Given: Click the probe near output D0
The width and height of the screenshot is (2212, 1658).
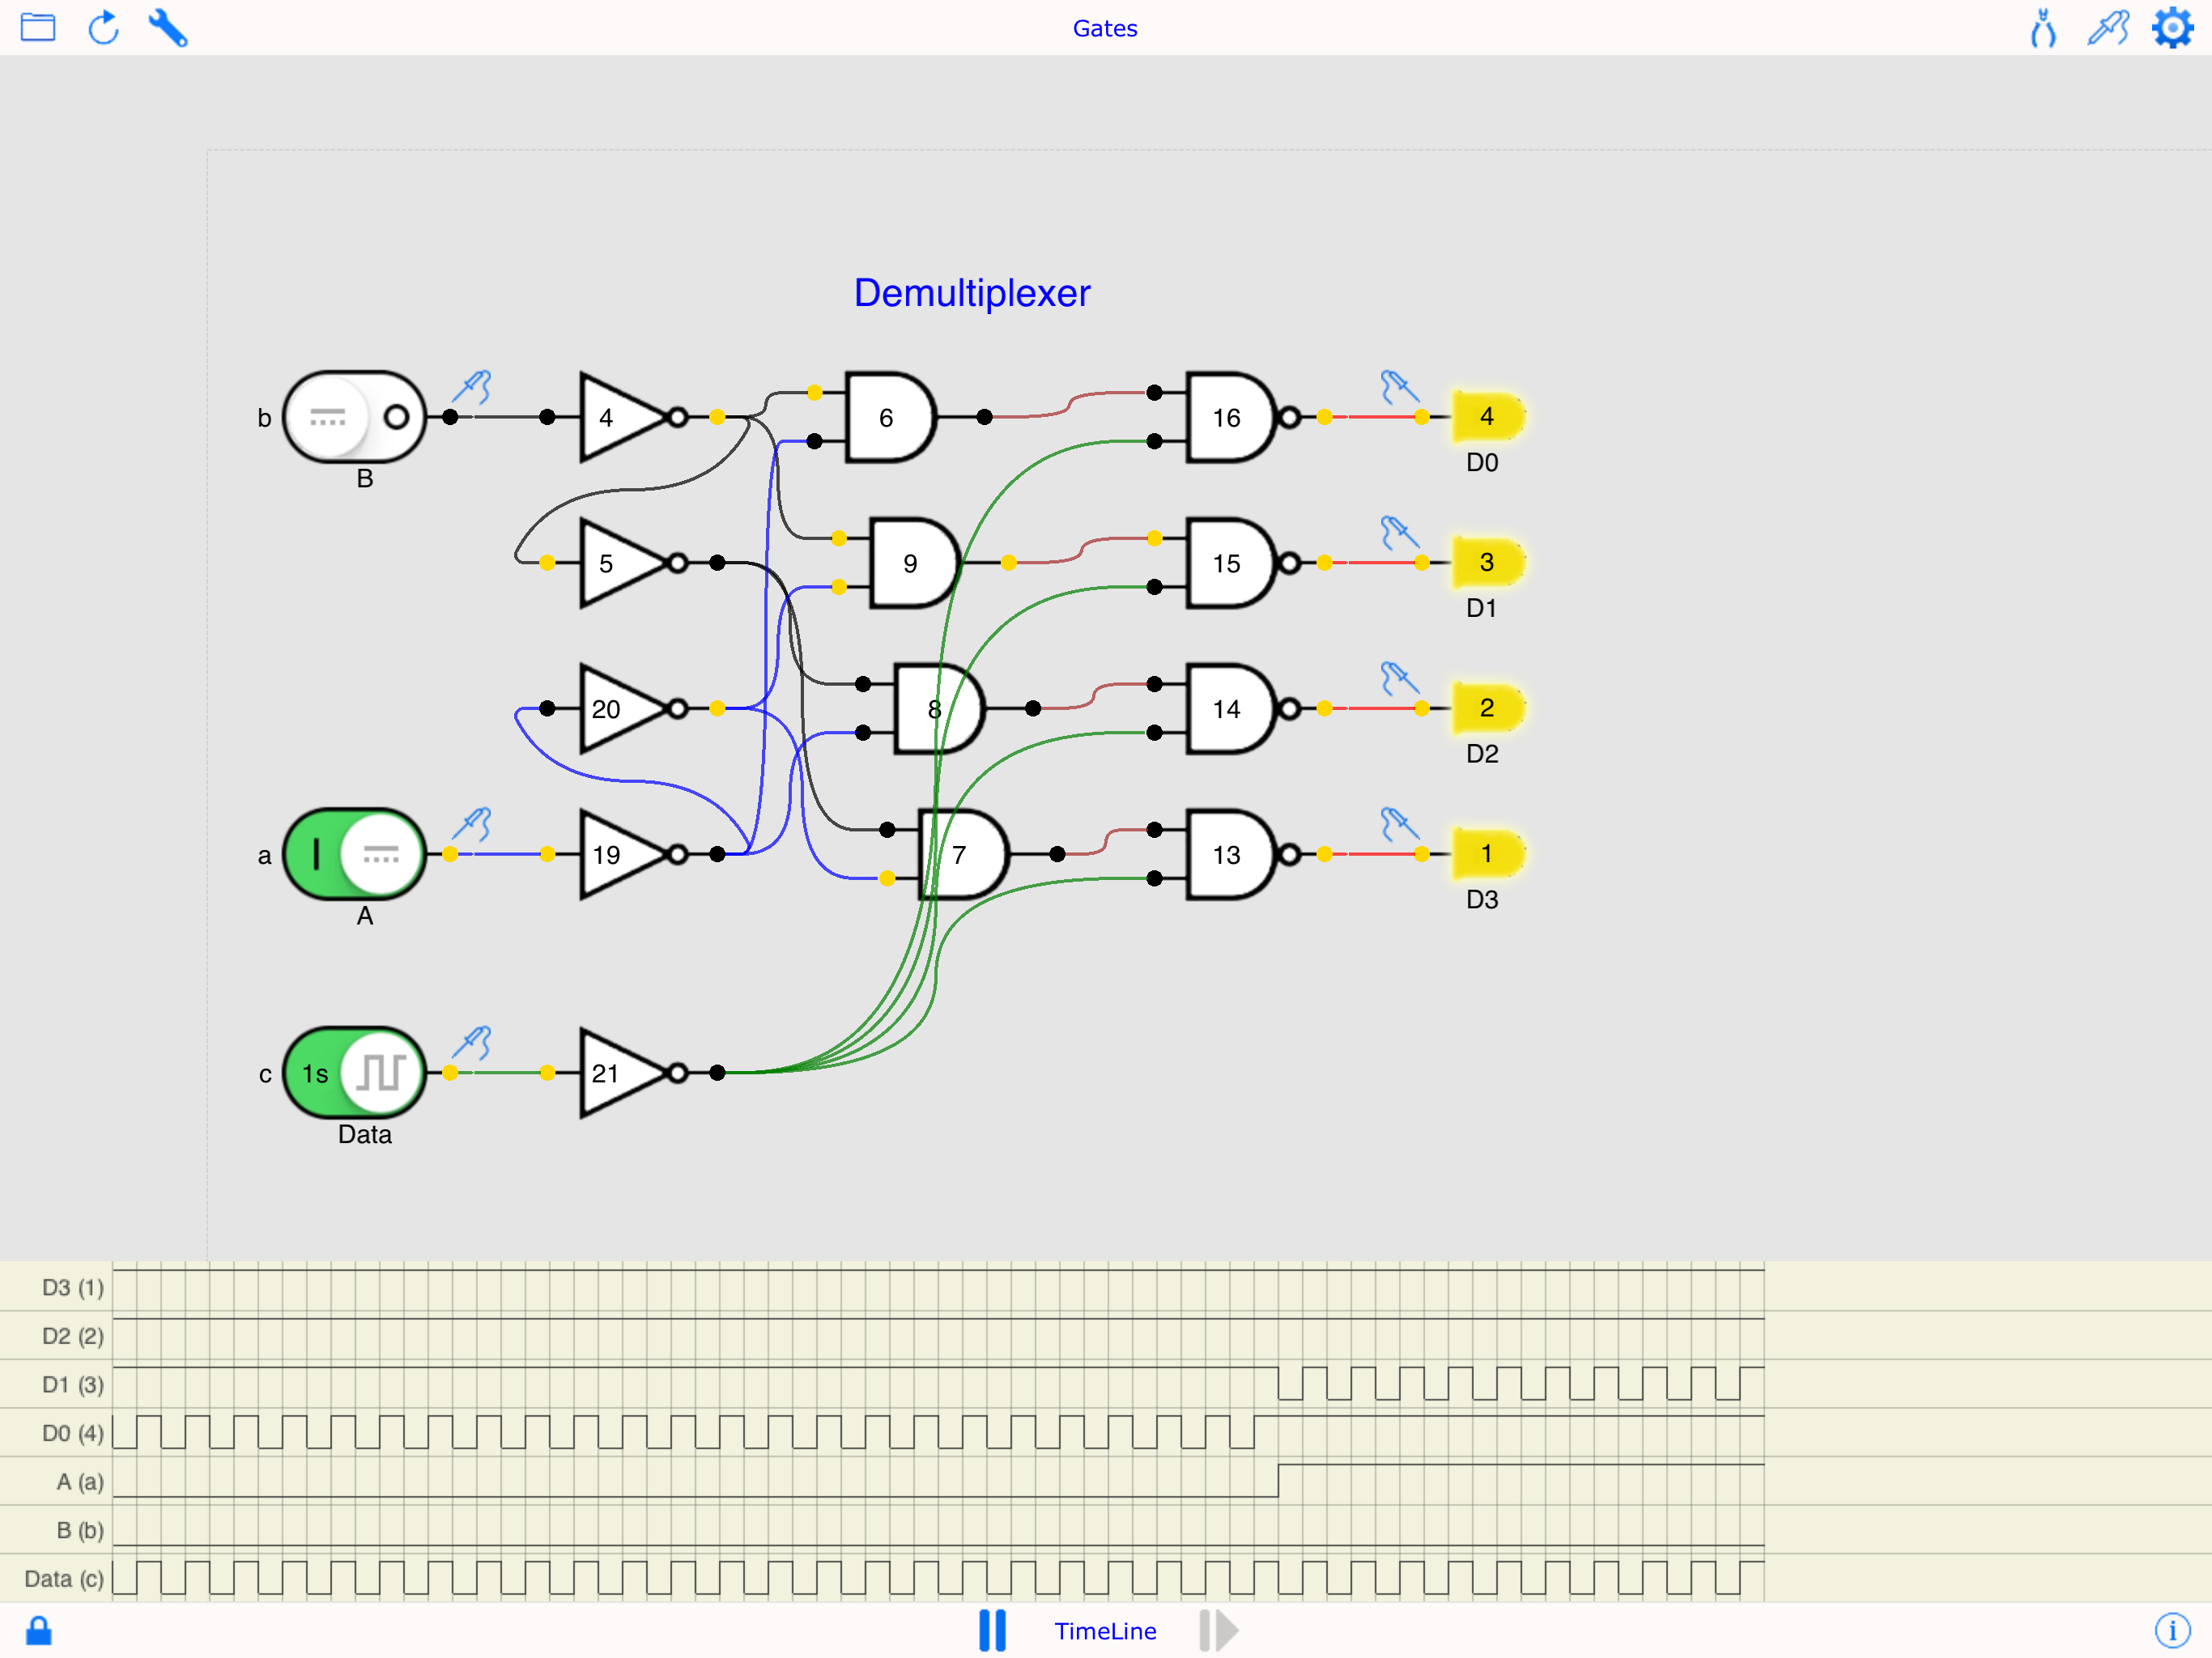Looking at the screenshot, I should pyautogui.click(x=1399, y=388).
